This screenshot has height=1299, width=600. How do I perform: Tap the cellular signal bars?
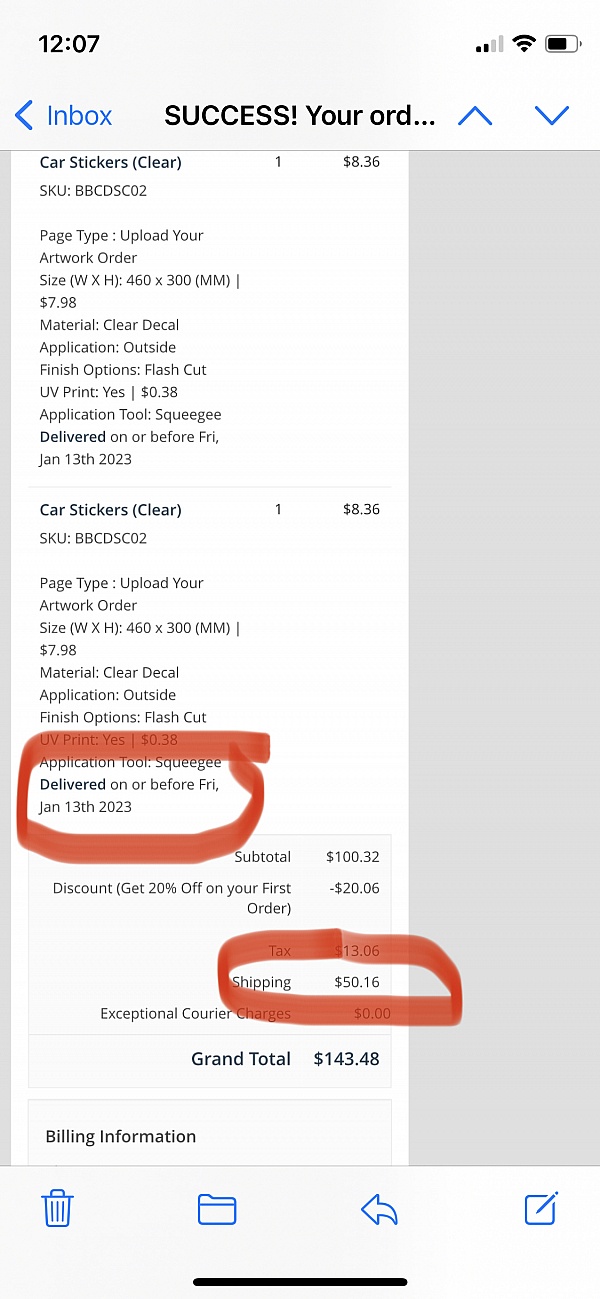tap(490, 45)
